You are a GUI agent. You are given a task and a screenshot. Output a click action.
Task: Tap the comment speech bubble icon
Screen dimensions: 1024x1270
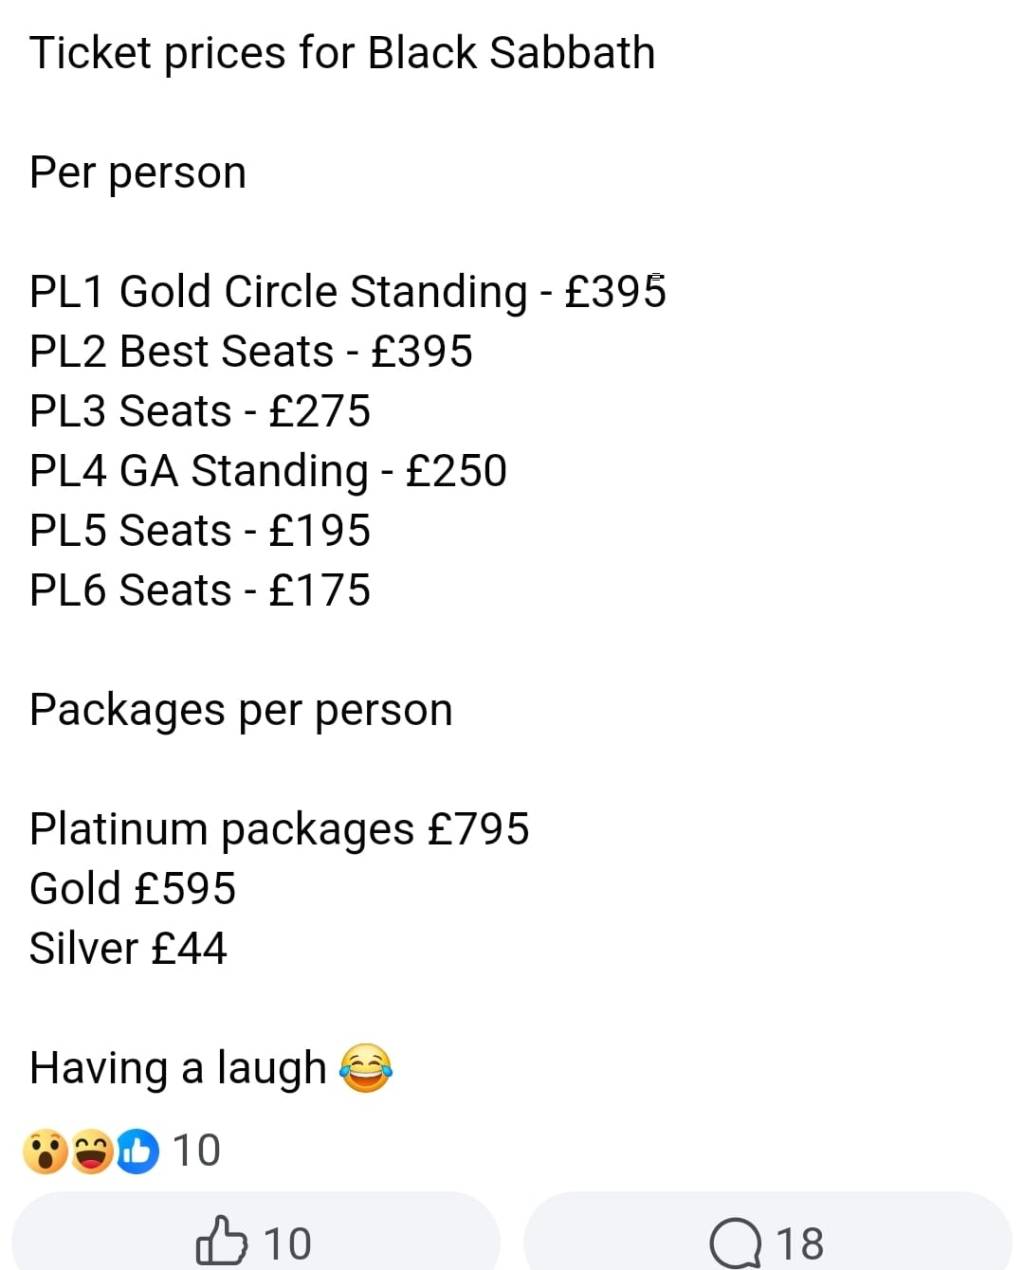736,1244
